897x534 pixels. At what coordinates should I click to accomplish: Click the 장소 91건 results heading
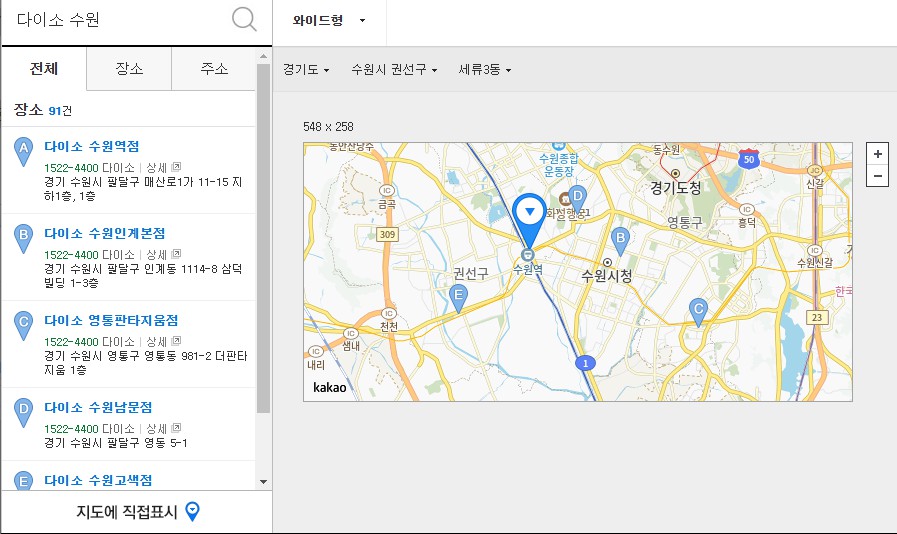(43, 110)
